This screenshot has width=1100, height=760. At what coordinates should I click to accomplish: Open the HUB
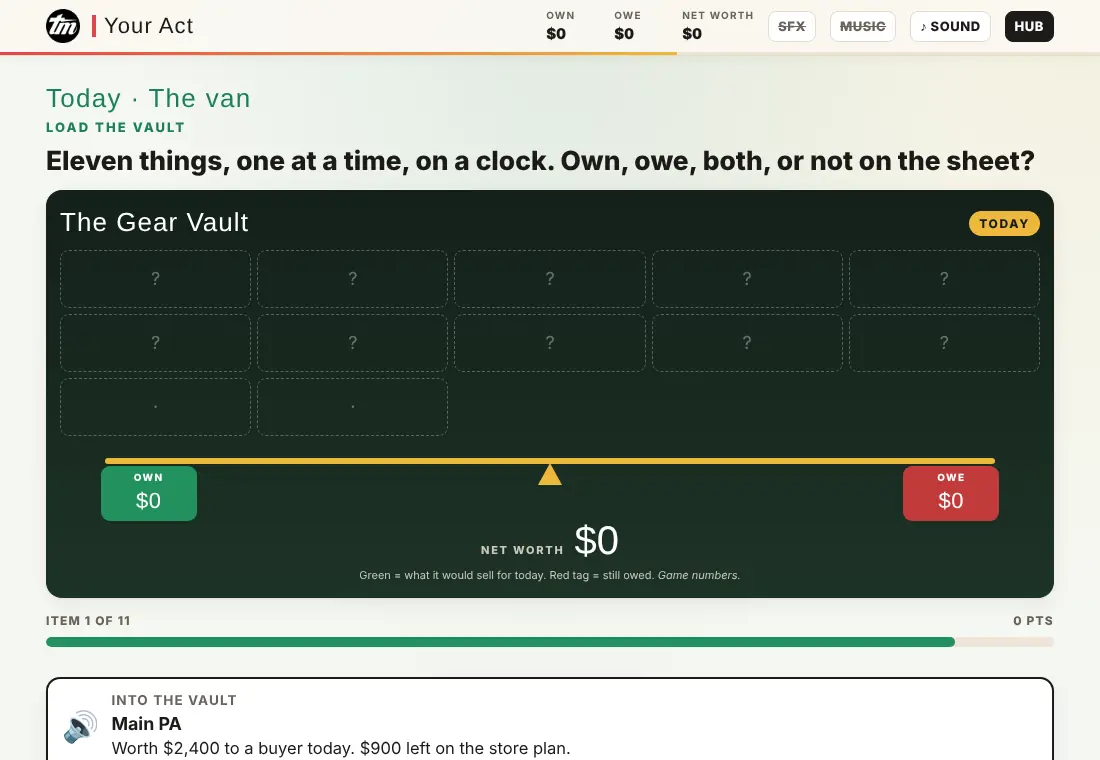pyautogui.click(x=1028, y=27)
